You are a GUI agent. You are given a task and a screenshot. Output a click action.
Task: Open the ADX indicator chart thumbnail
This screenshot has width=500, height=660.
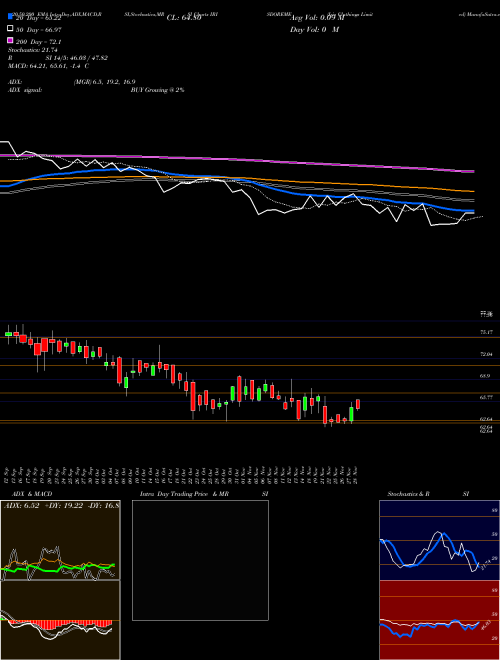(x=60, y=540)
